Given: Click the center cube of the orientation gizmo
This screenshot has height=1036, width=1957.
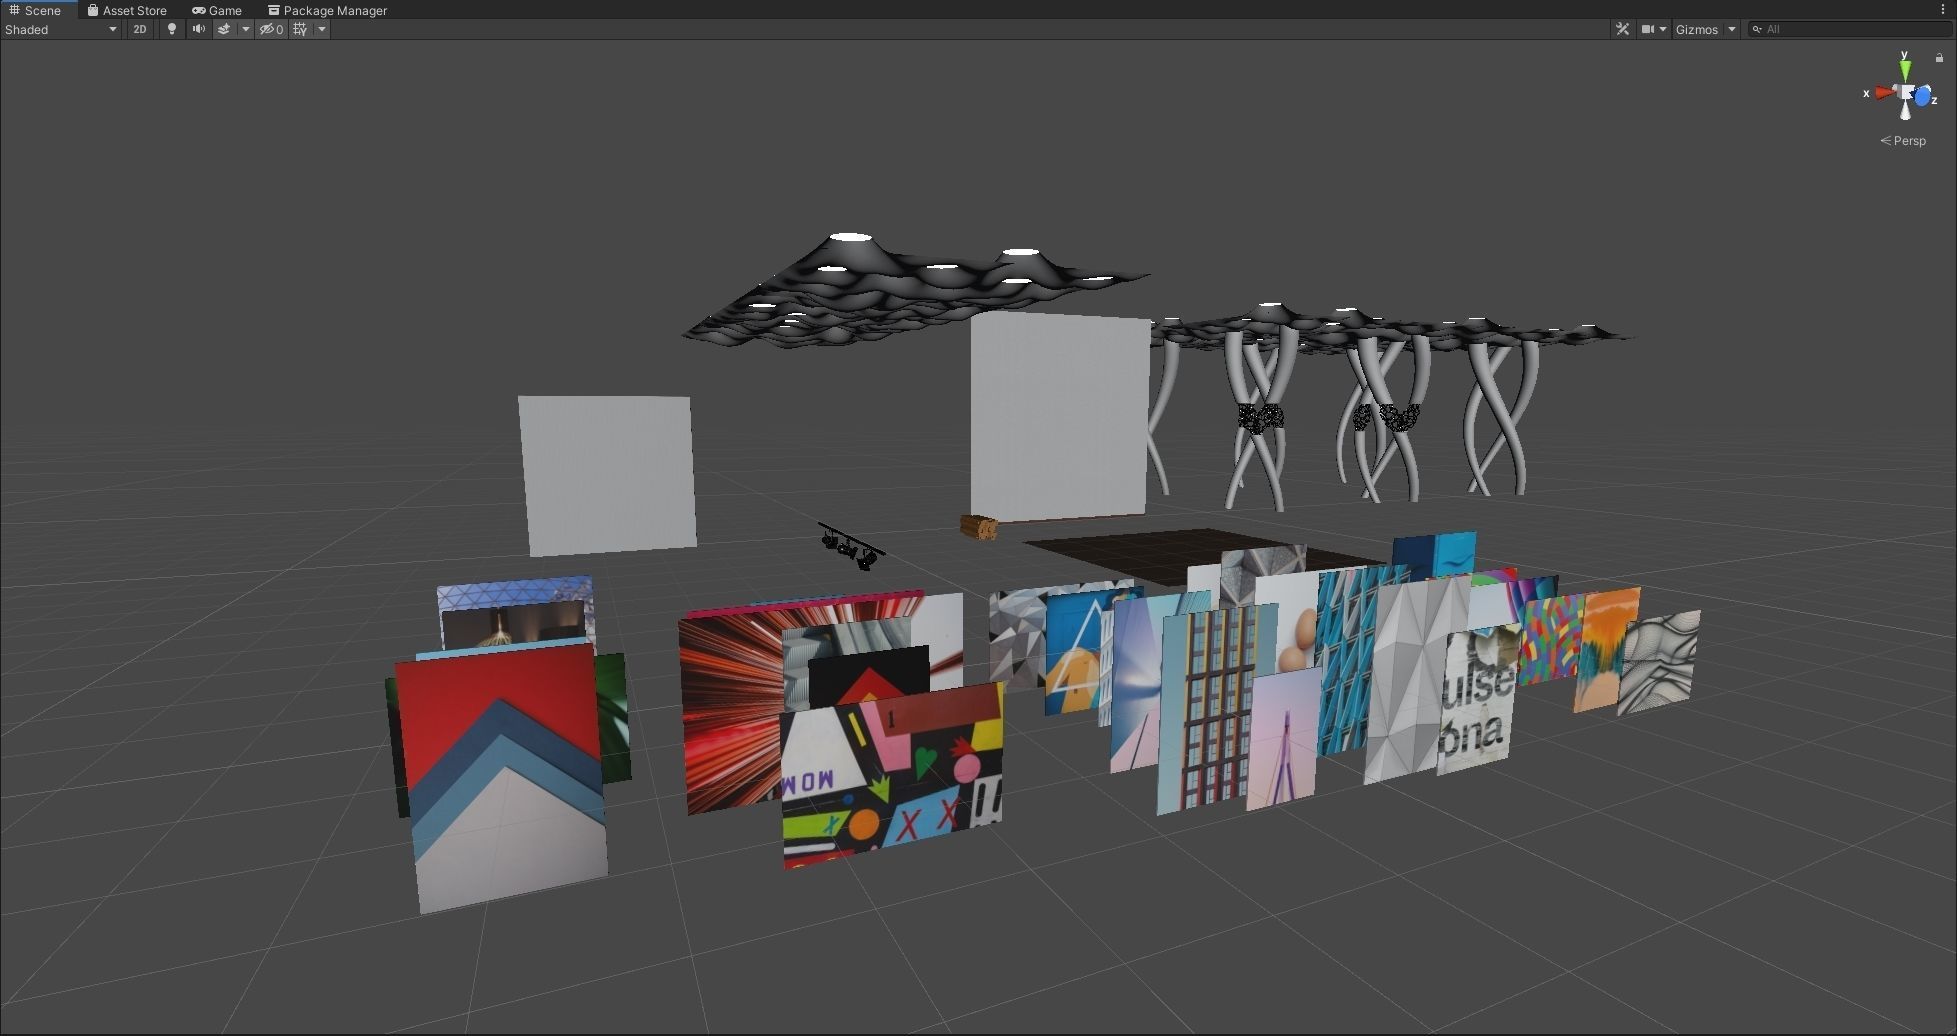Looking at the screenshot, I should click(x=1906, y=94).
